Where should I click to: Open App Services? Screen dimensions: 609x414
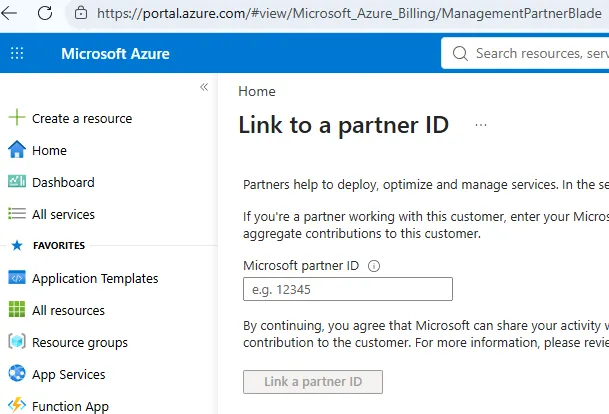(x=69, y=374)
